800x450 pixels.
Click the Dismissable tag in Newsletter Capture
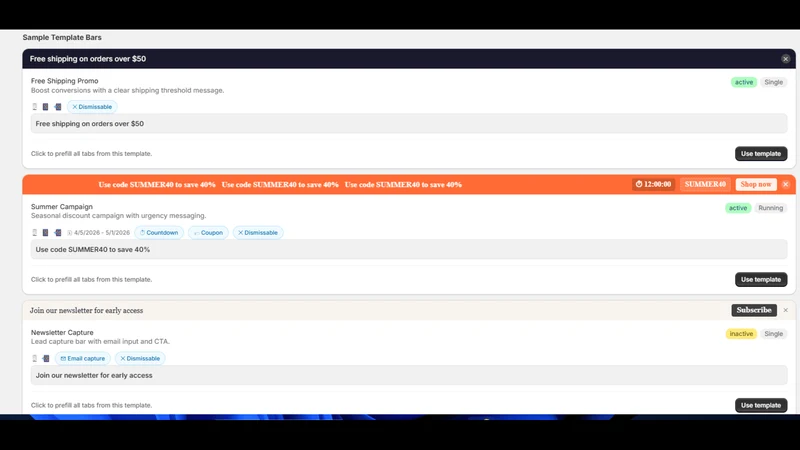(140, 358)
